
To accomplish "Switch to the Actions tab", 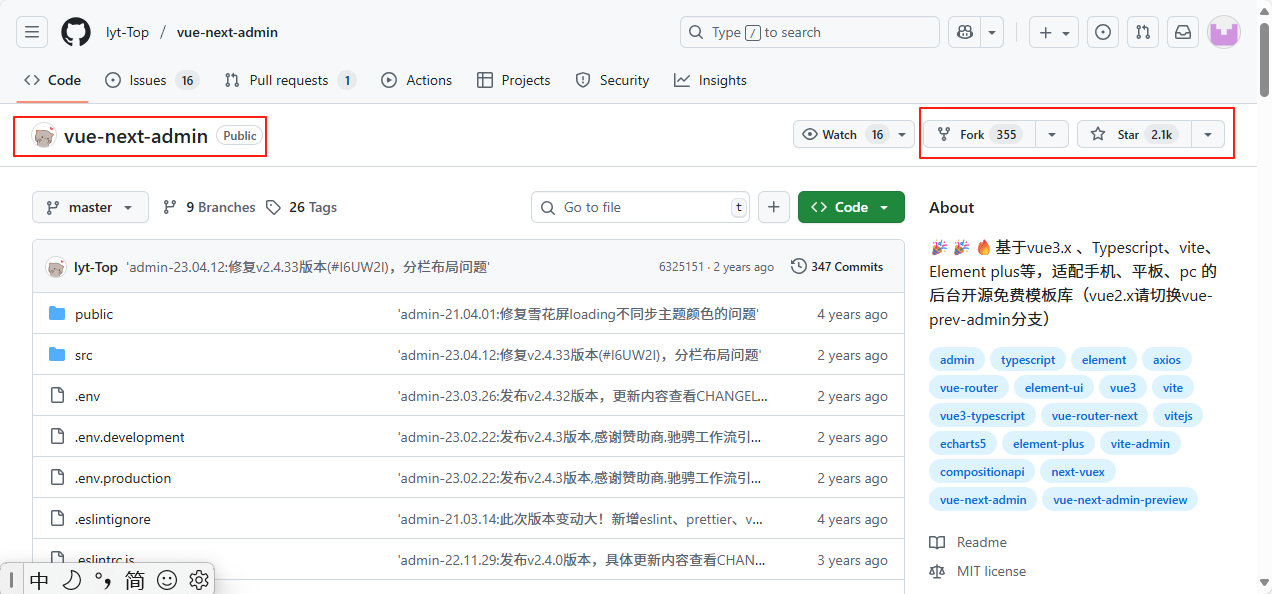I will tap(417, 80).
